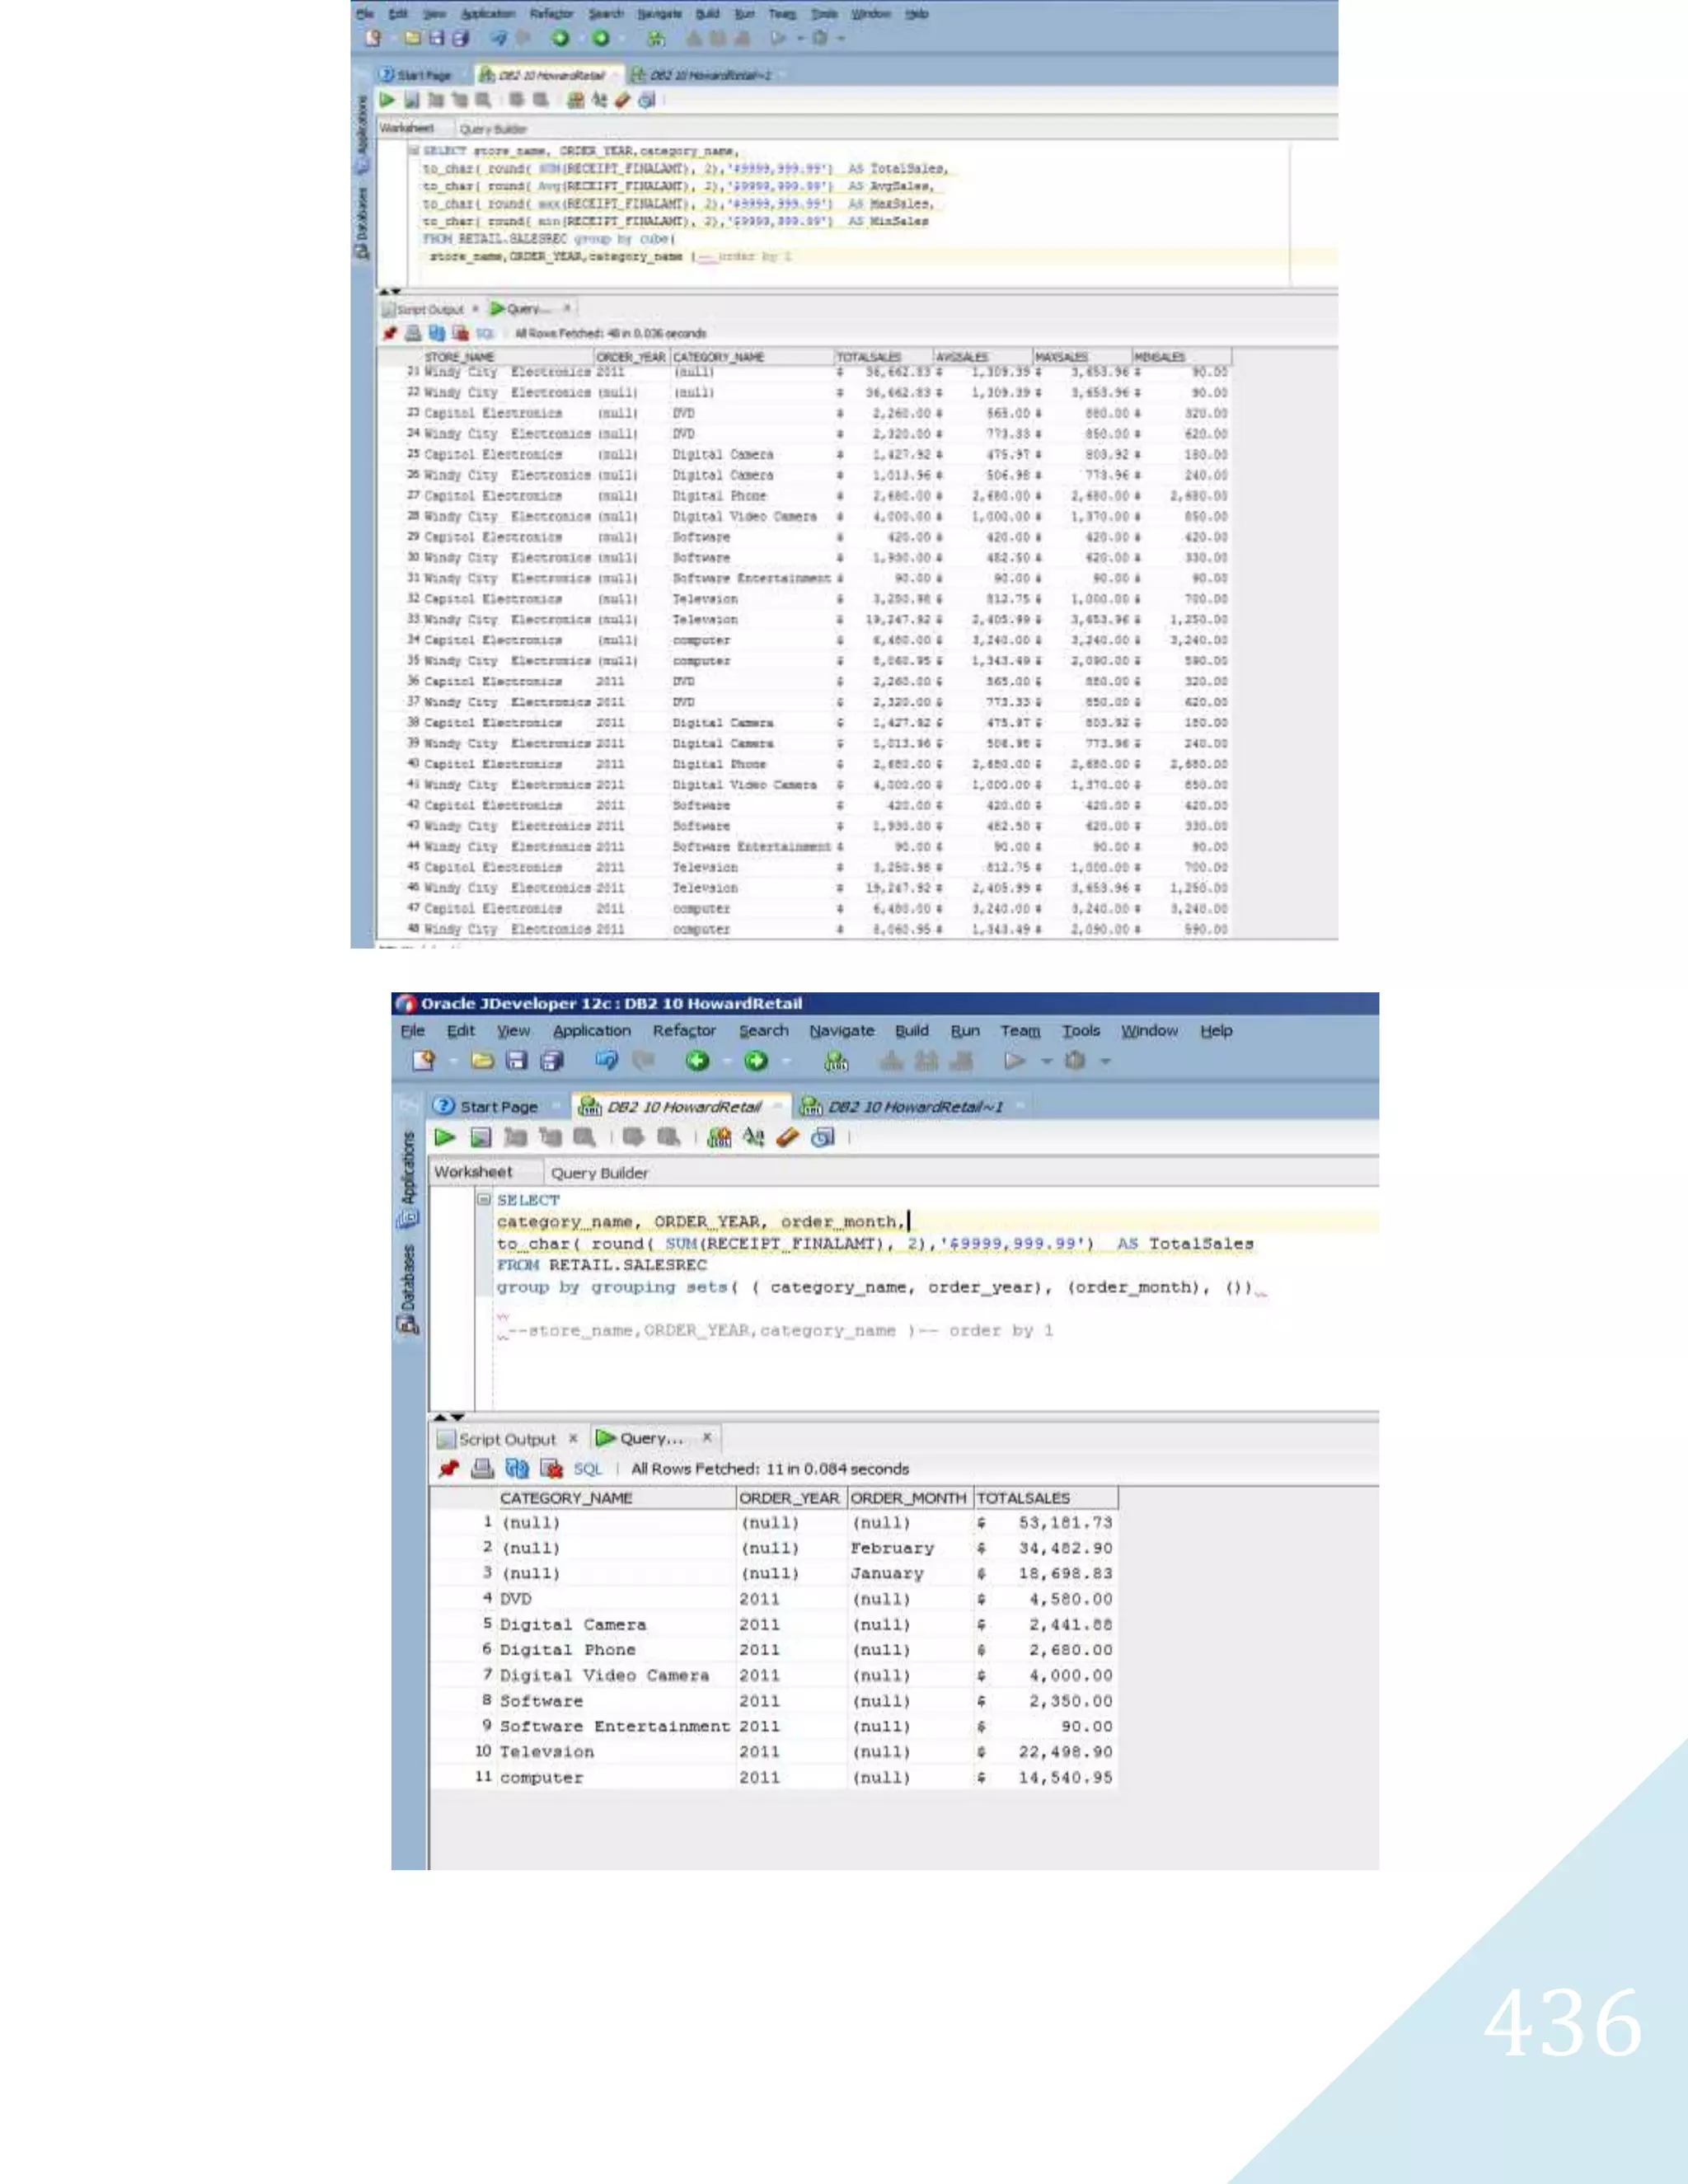Click green Run Statement arrow in upper window

pyautogui.click(x=387, y=99)
